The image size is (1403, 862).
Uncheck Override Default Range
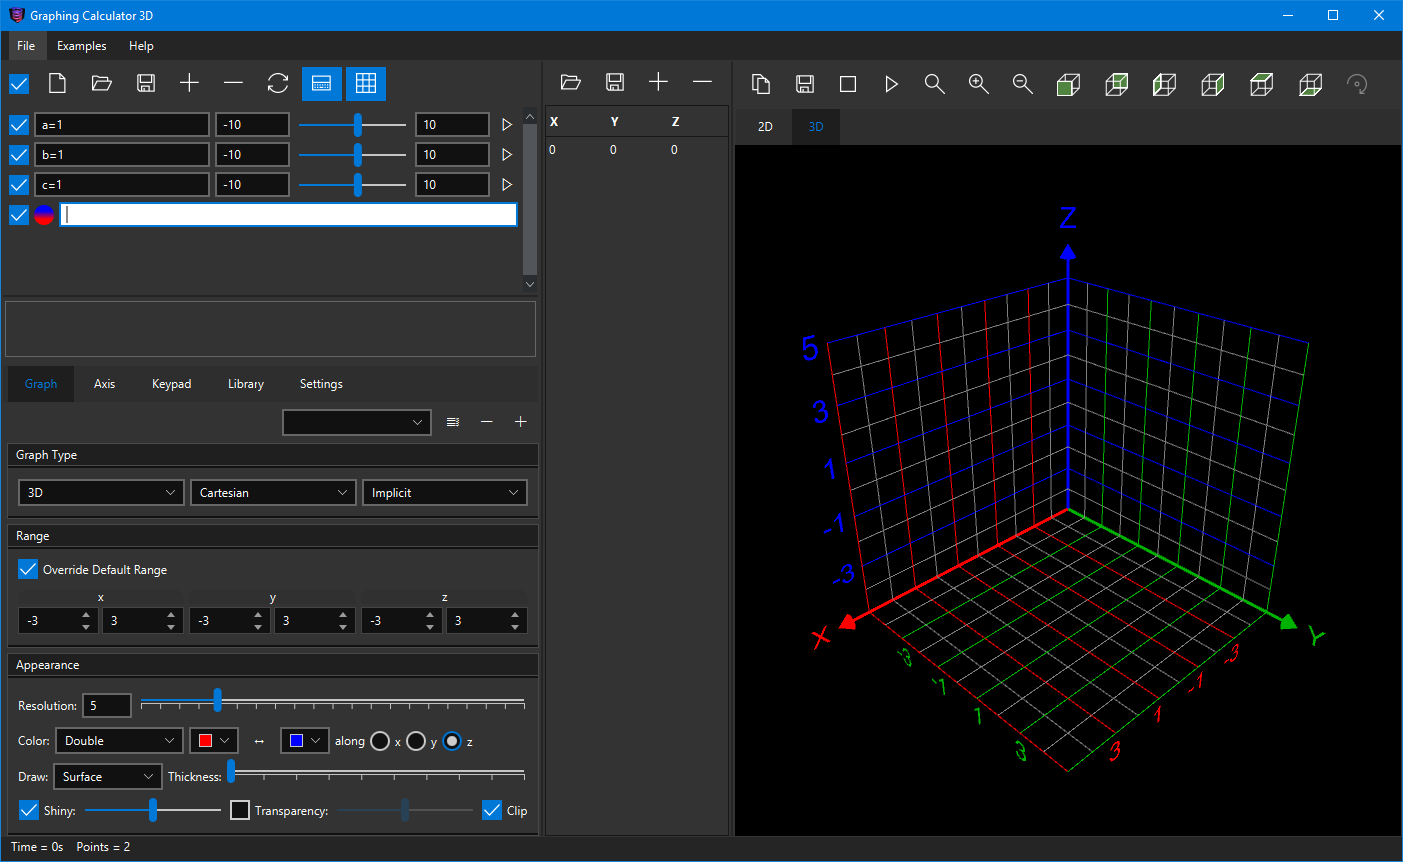(29, 570)
